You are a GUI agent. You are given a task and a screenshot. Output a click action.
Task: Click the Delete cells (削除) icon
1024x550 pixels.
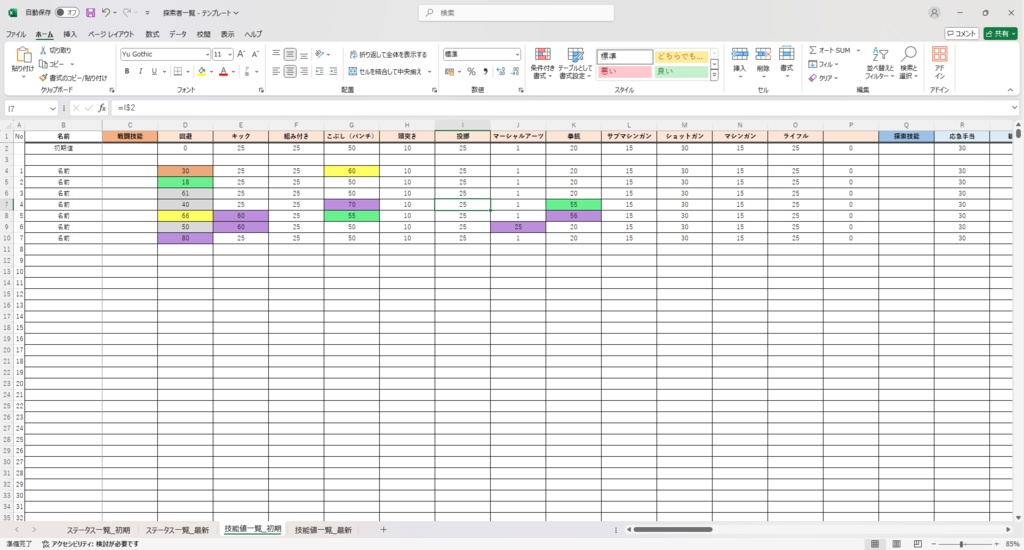tap(763, 55)
